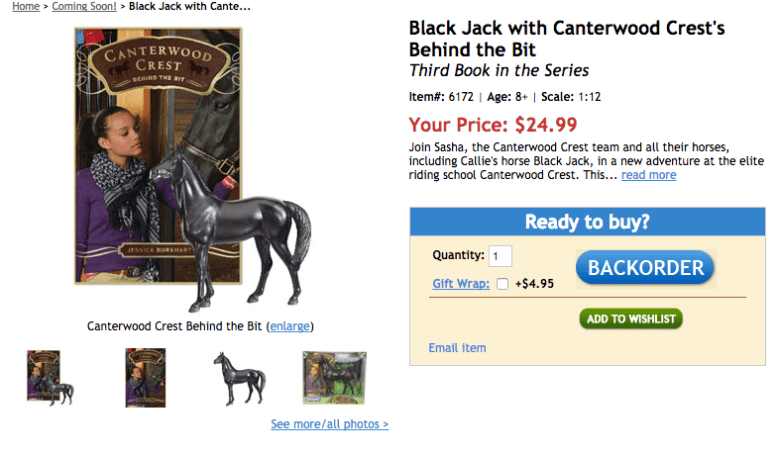This screenshot has height=455, width=778.
Task: Click the Quantity input field
Action: pos(500,256)
